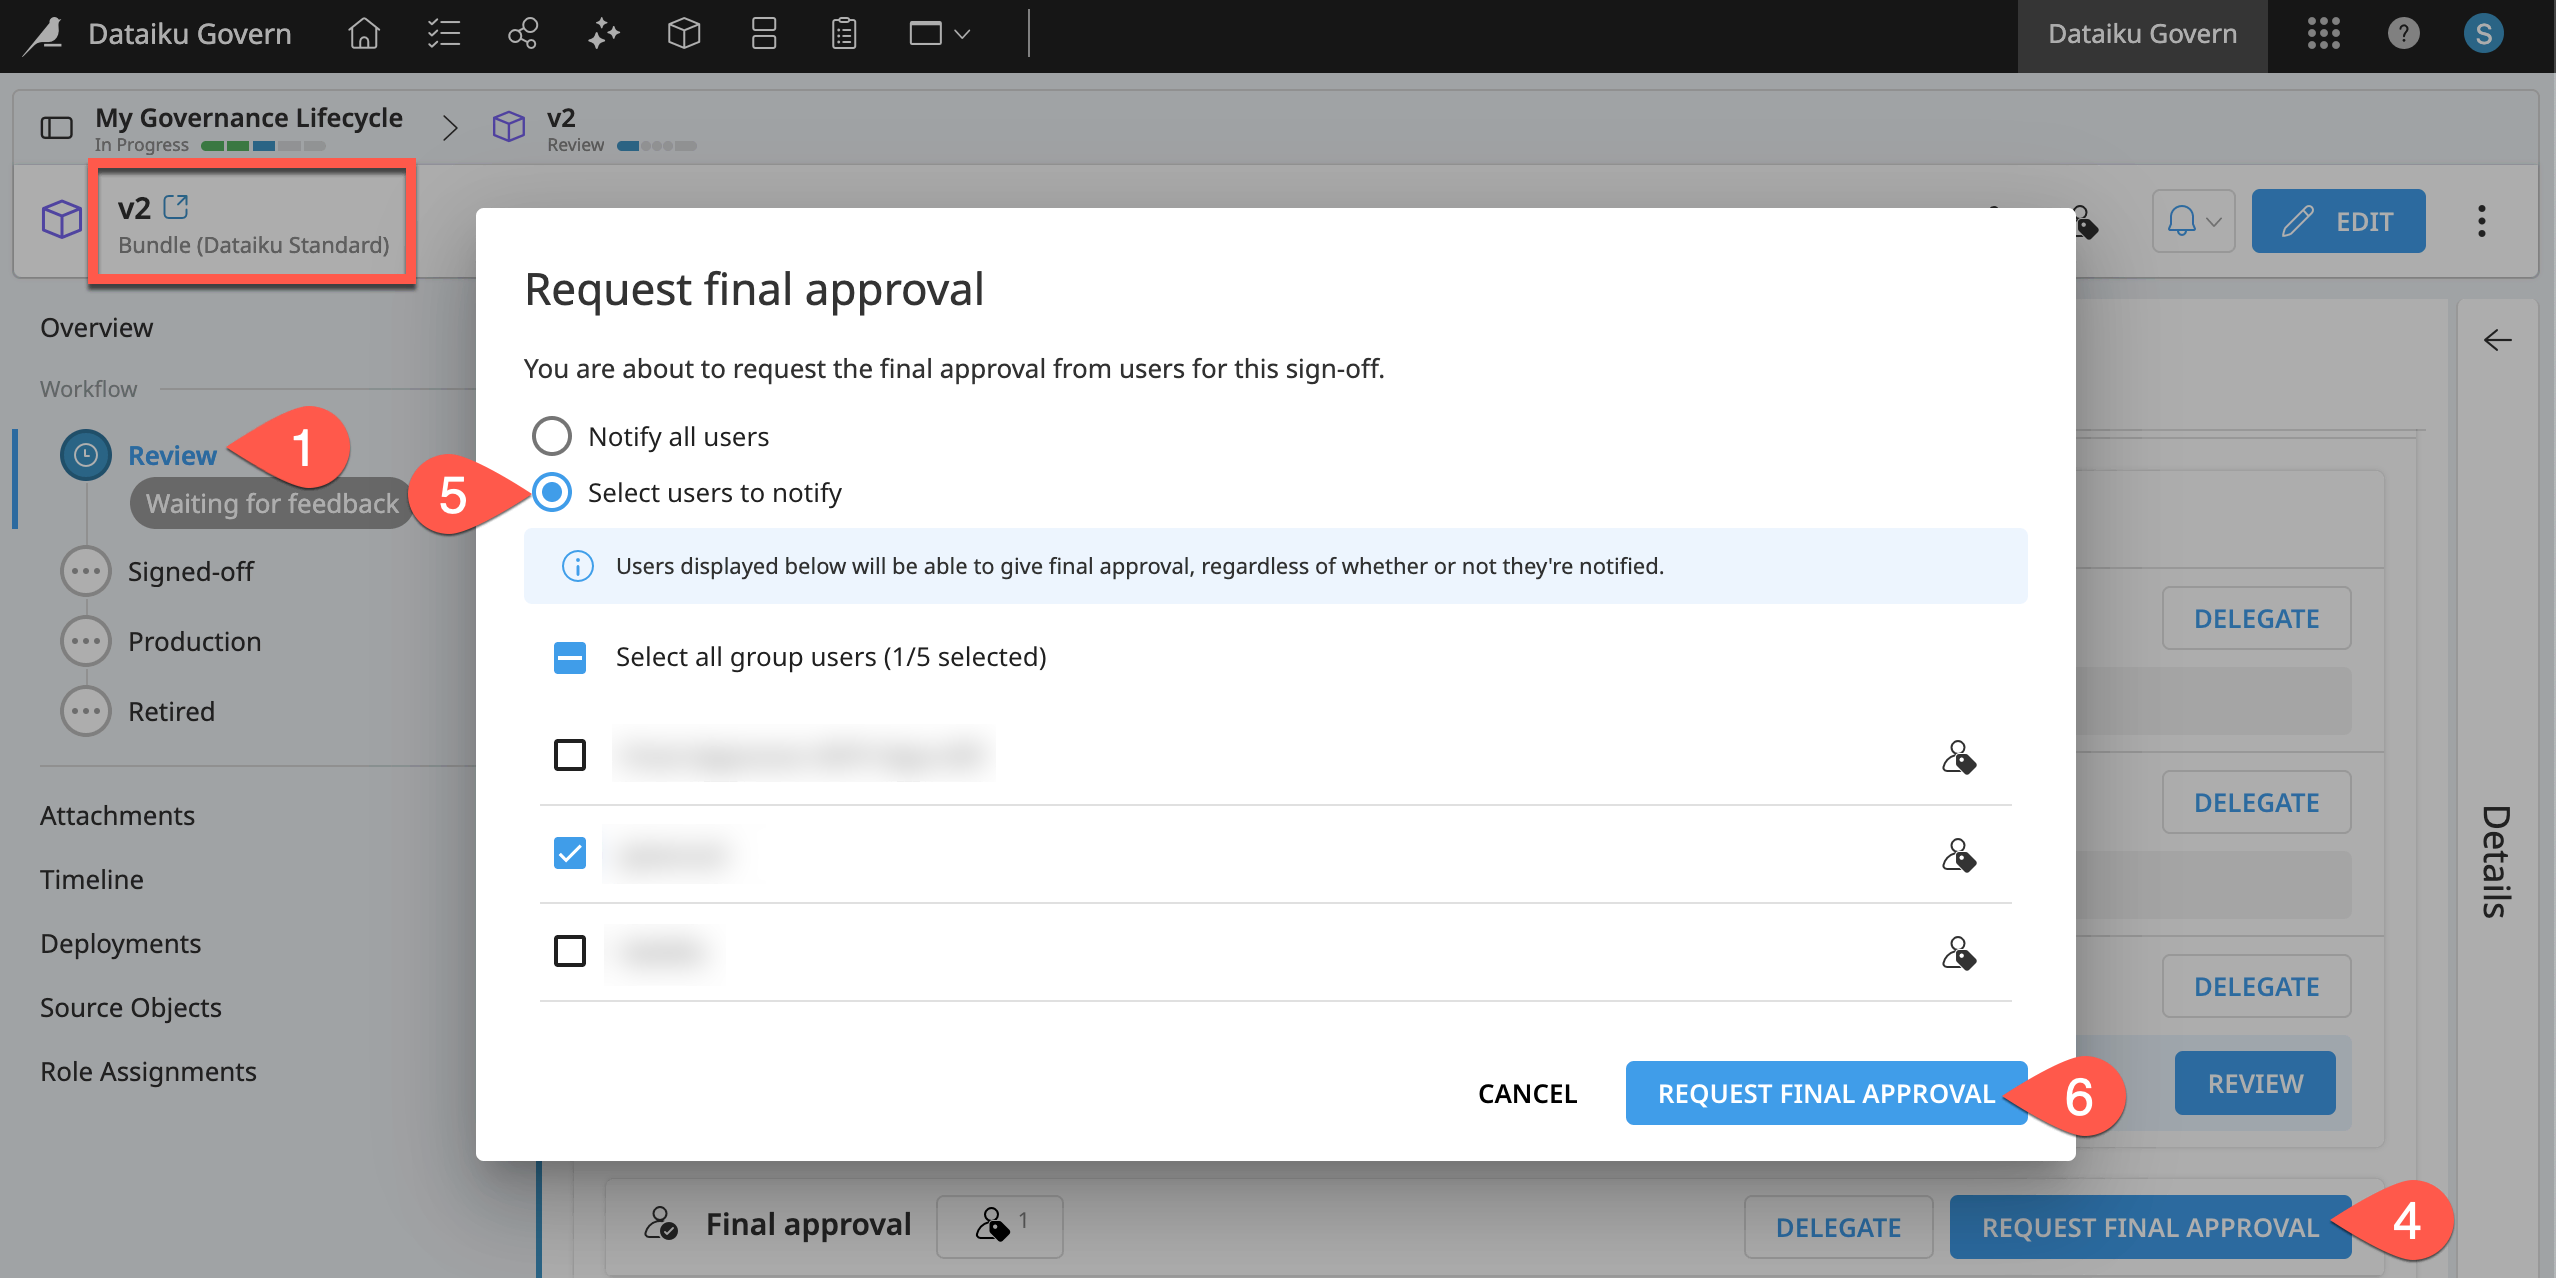
Task: Open the notification bell dropdown
Action: tap(2192, 221)
